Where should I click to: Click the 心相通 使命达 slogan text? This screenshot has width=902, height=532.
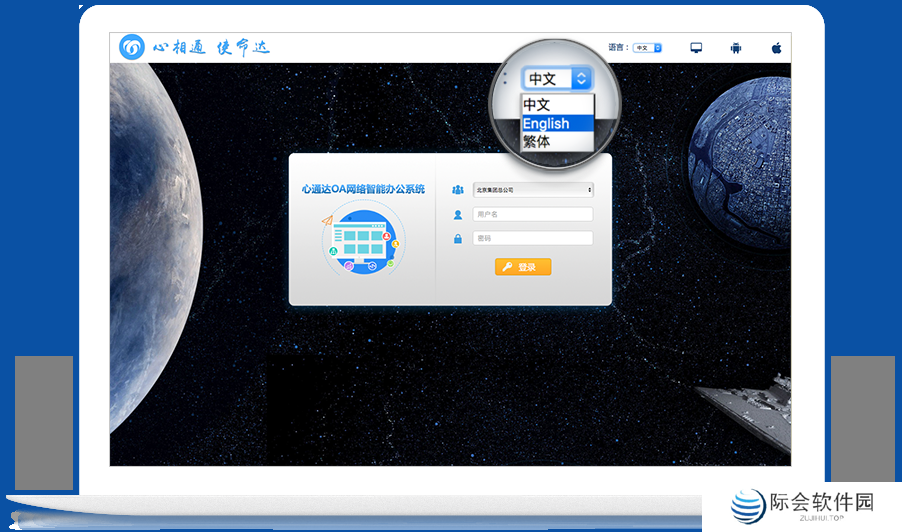(210, 47)
